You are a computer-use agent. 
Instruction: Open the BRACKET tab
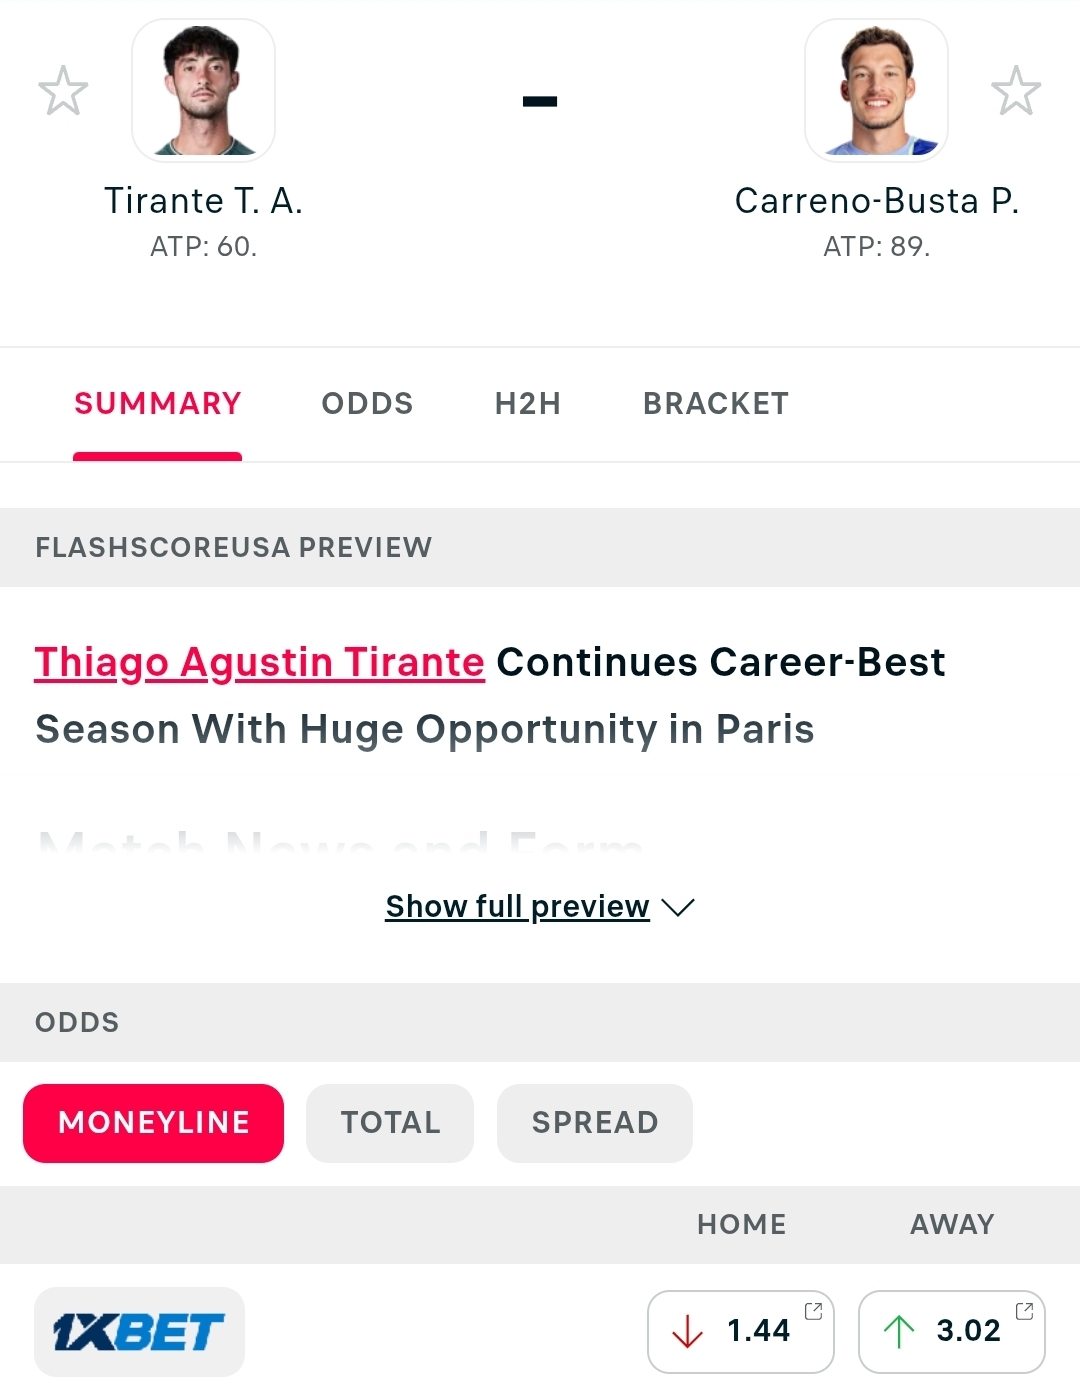(716, 403)
